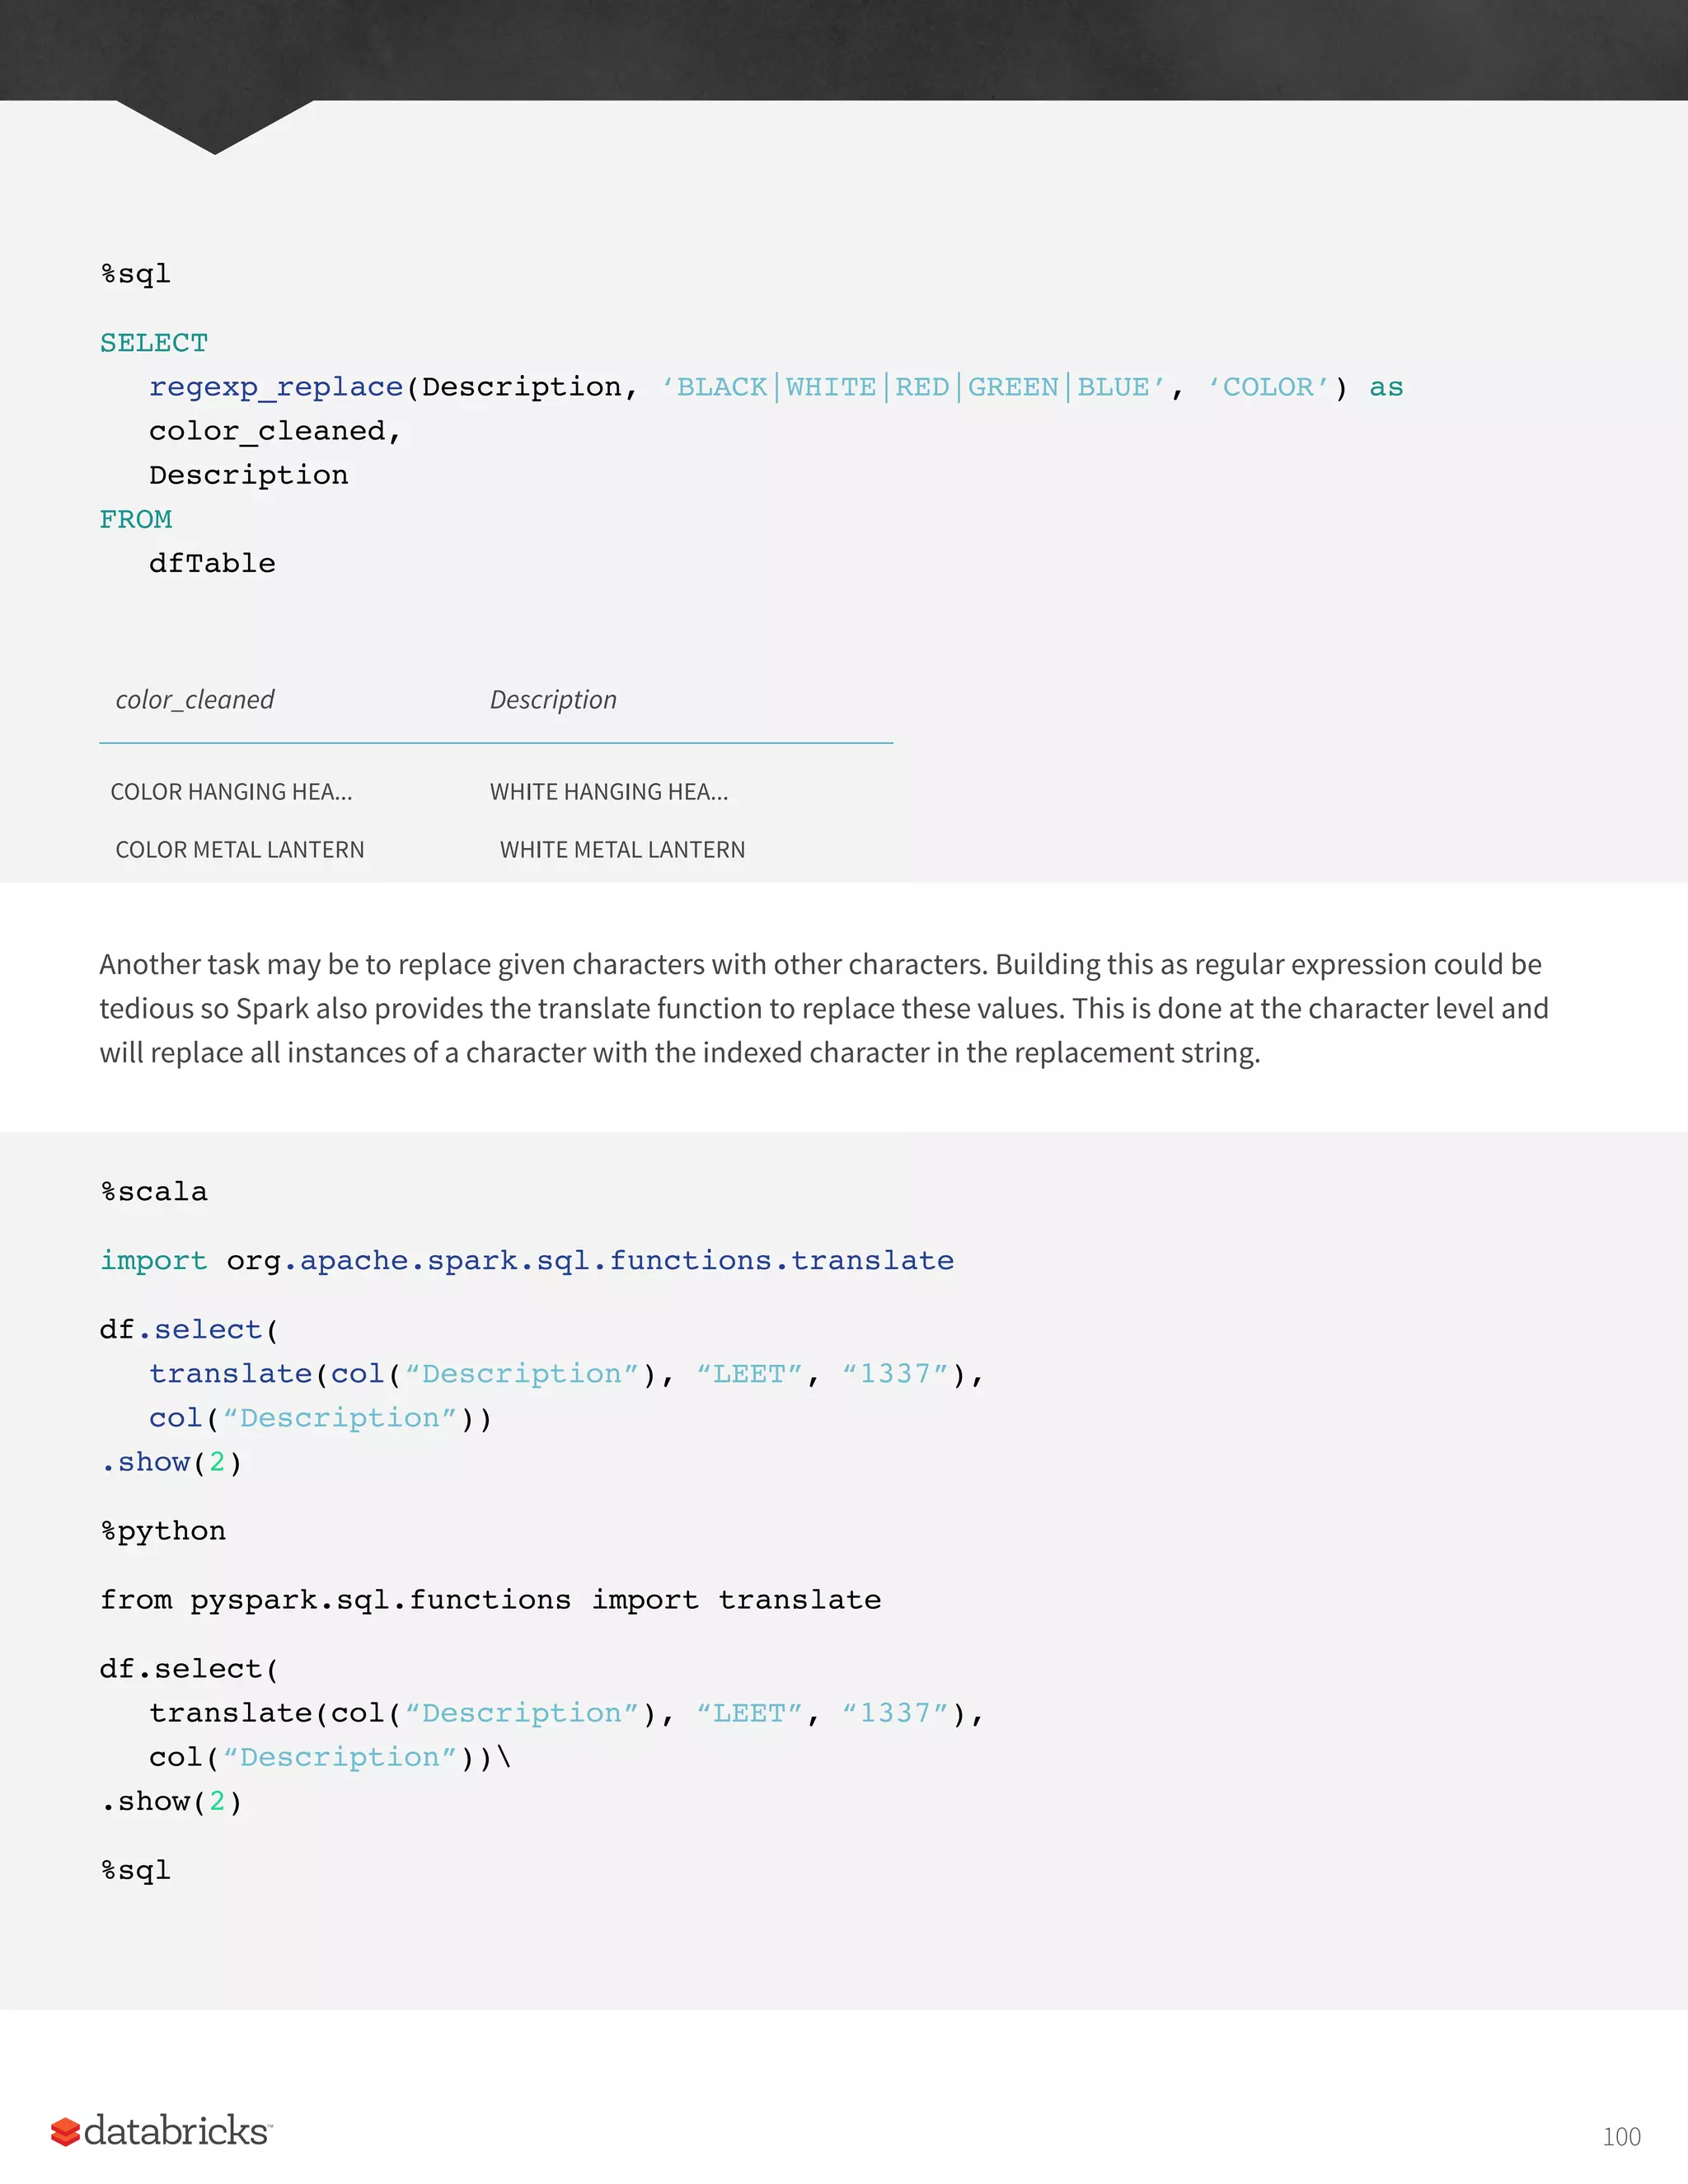Click the Description column header in the table
The image size is (1688, 2184).
click(553, 700)
